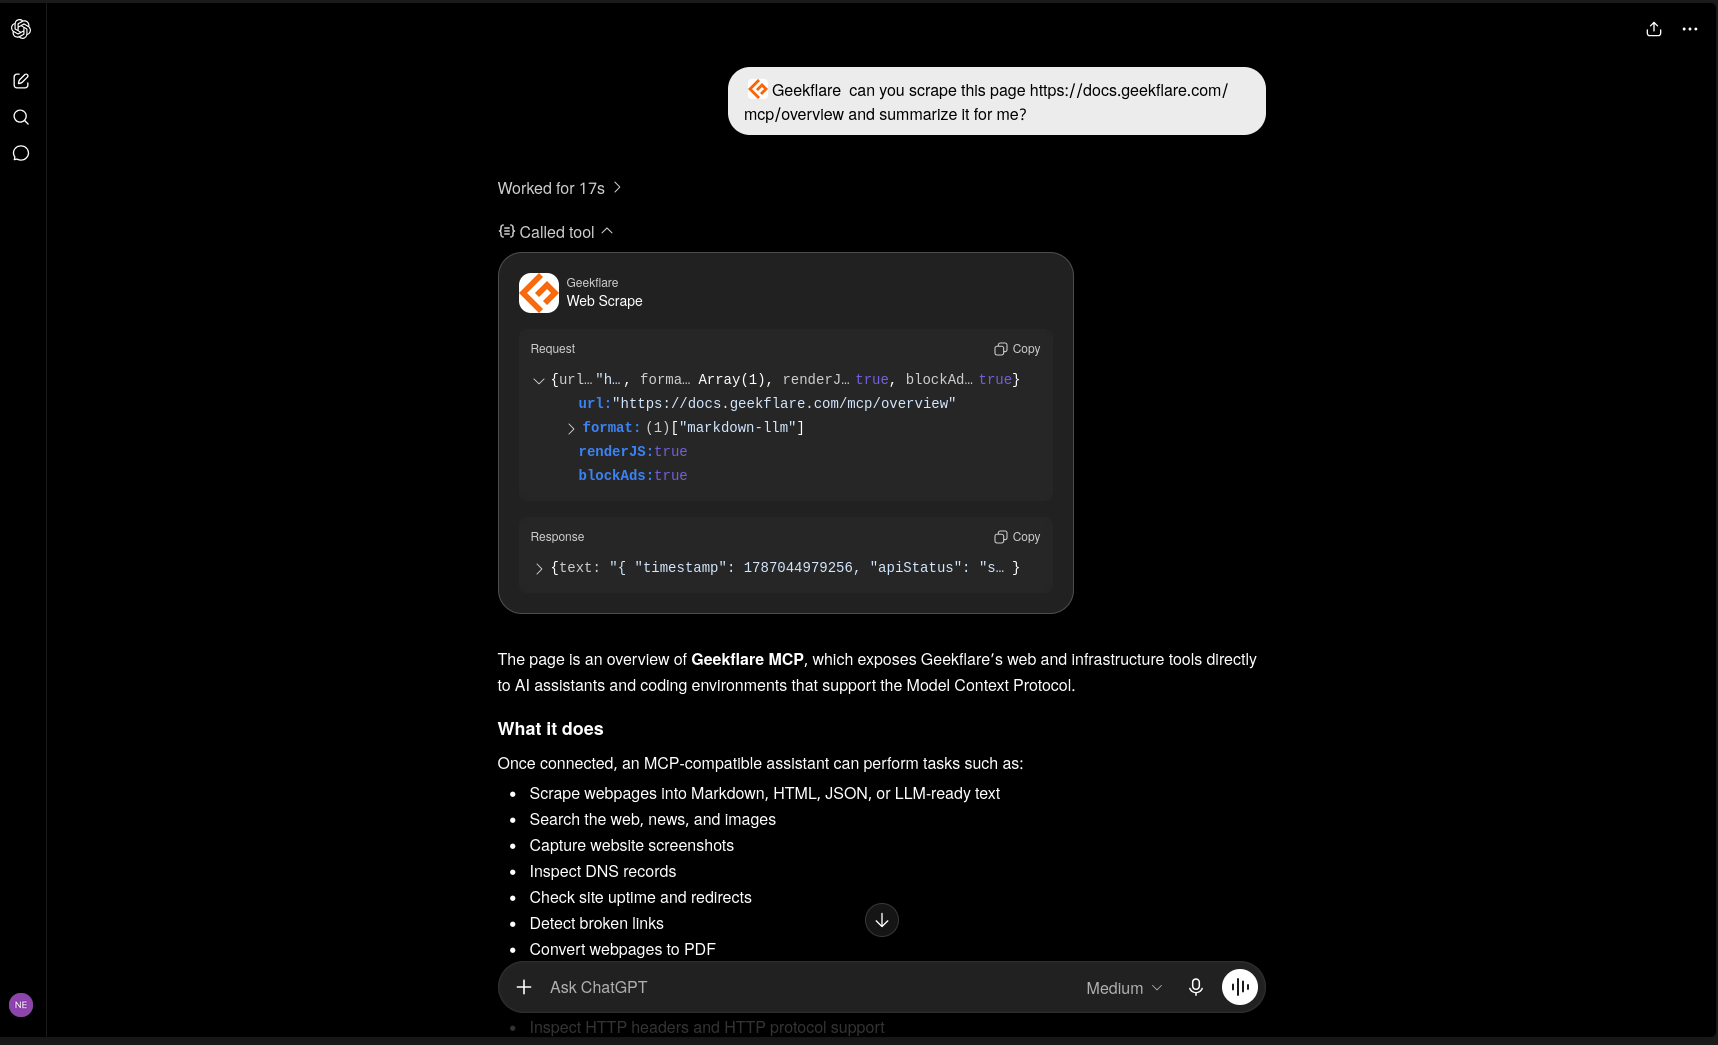
Task: Collapse the Request object tree
Action: [539, 380]
